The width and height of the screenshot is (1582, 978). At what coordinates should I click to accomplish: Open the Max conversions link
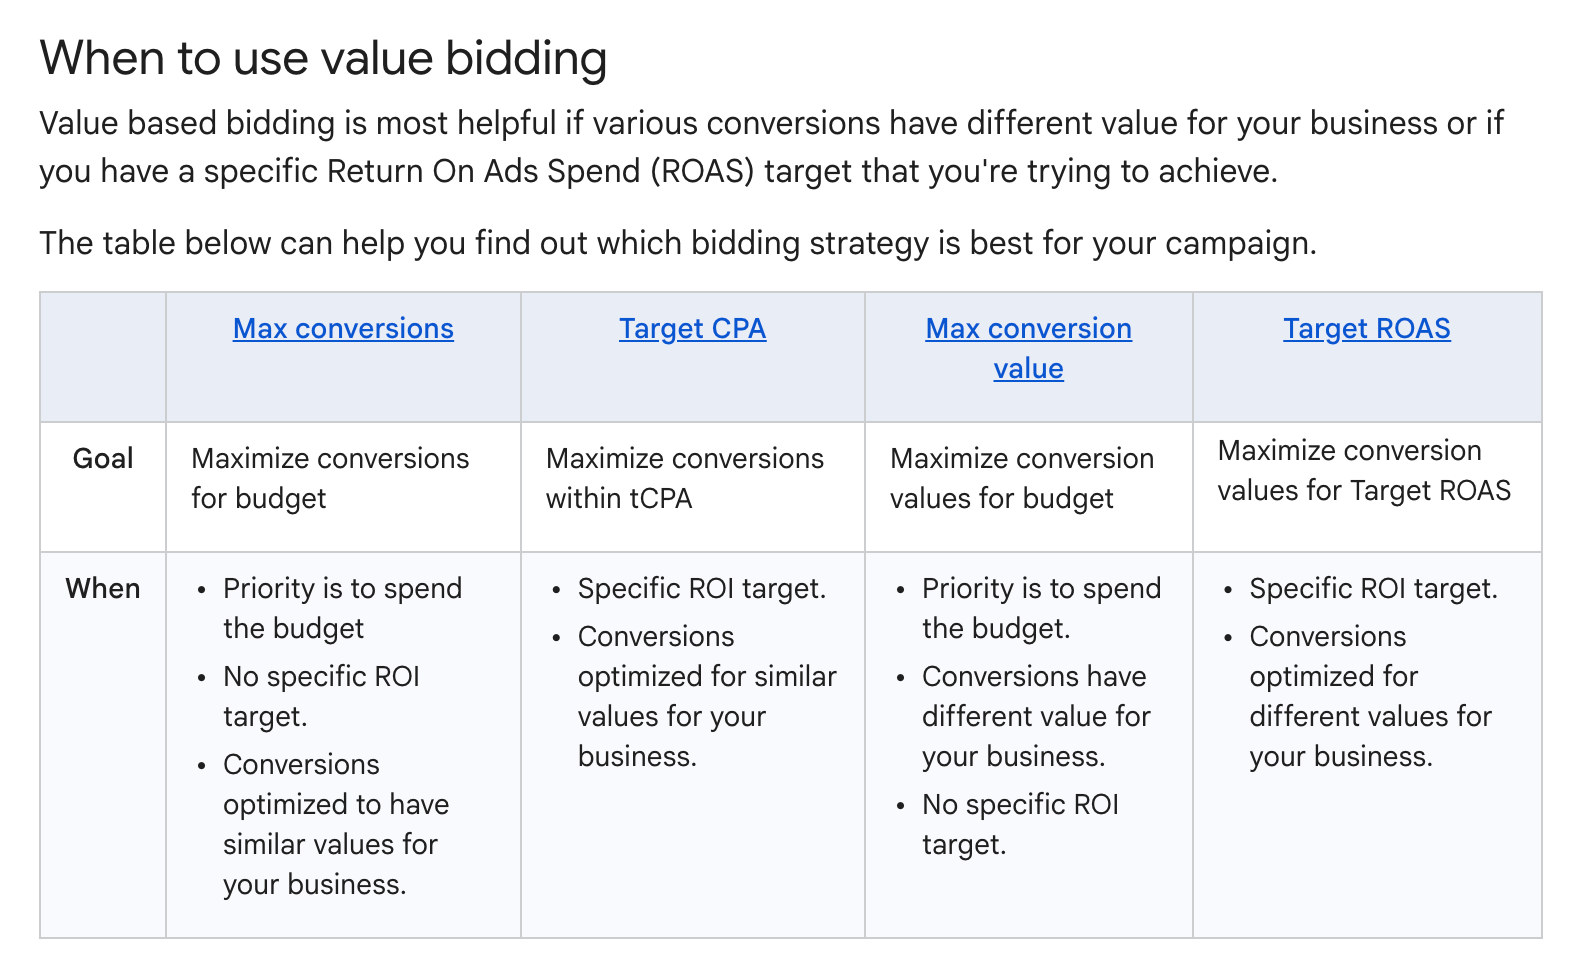coord(343,329)
